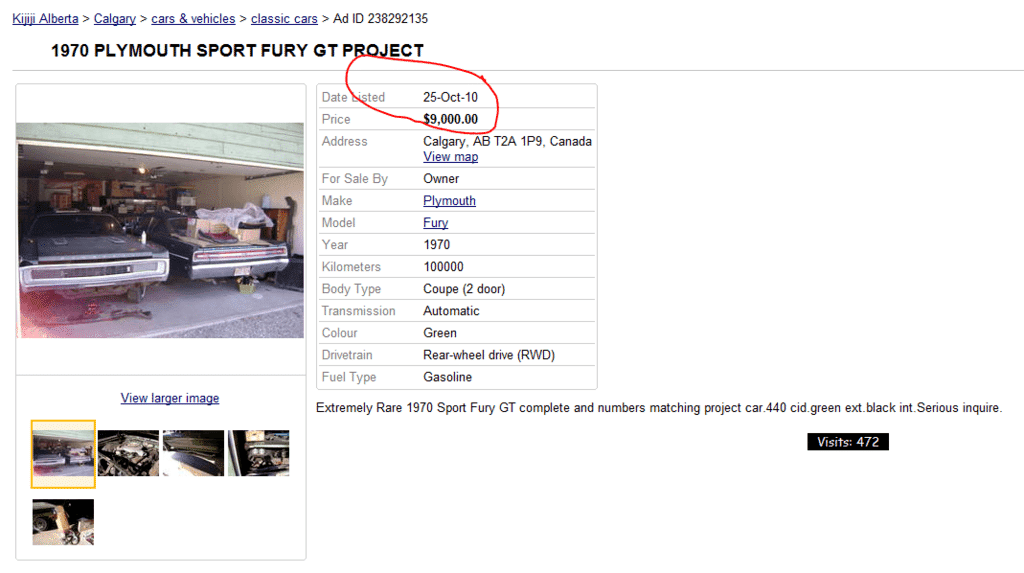1024x573 pixels.
Task: Click the Fury model link
Action: [x=435, y=223]
